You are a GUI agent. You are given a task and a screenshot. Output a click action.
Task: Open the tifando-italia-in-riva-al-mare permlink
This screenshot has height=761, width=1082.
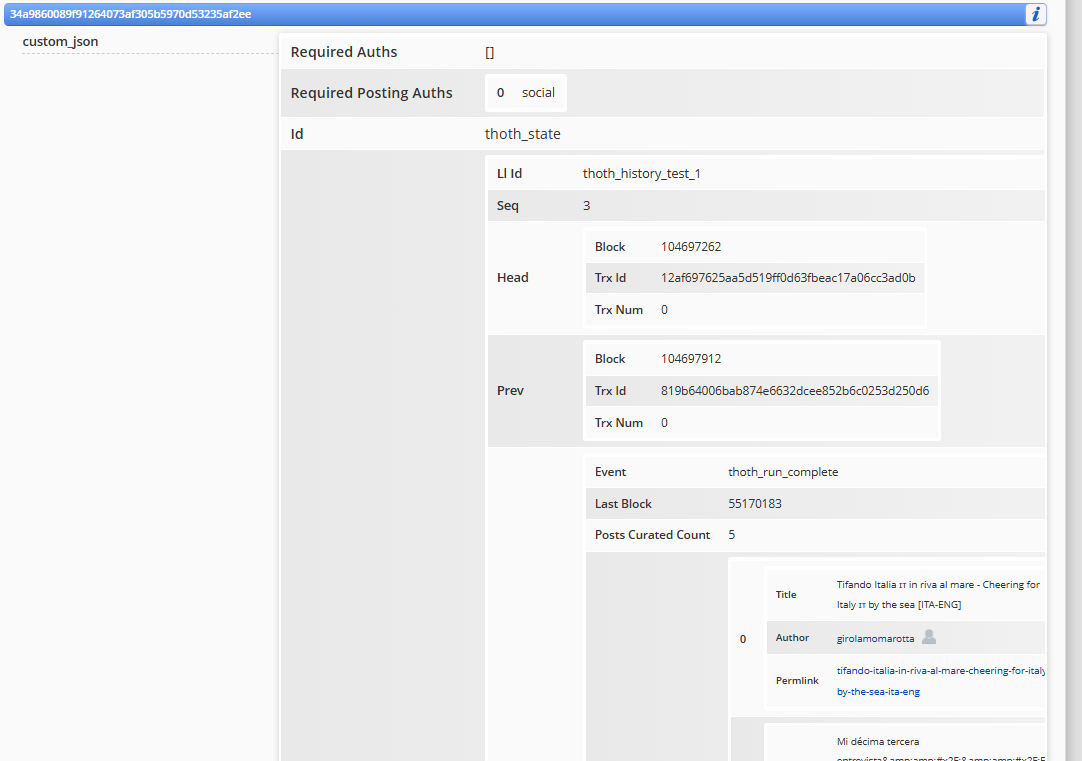coord(940,681)
